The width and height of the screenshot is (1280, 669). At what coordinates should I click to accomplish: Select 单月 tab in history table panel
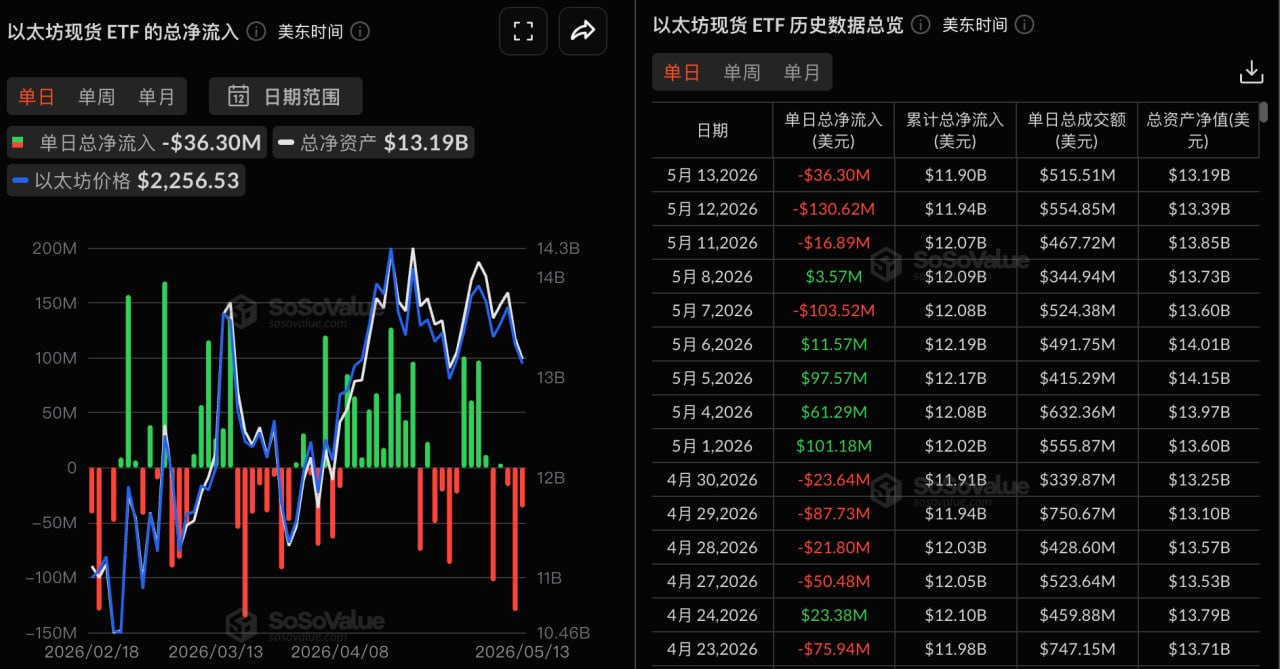click(802, 72)
